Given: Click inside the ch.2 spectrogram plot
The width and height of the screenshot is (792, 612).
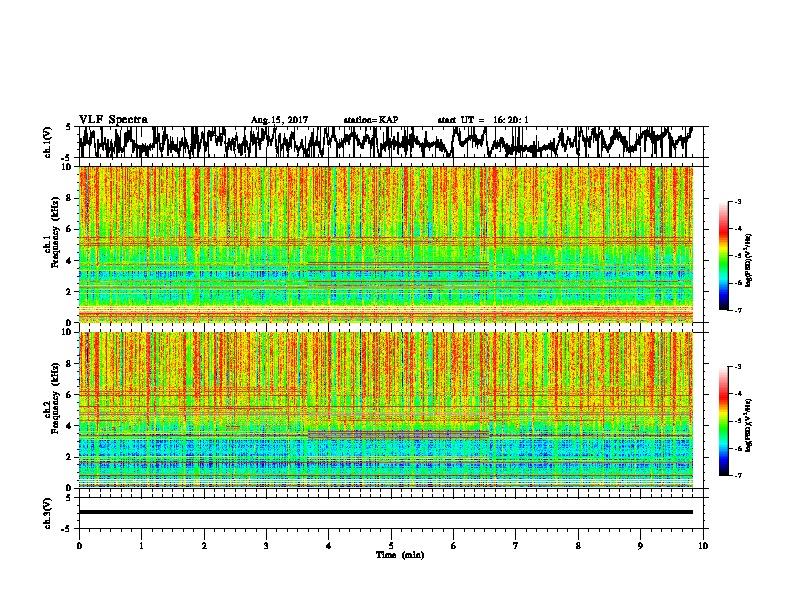Looking at the screenshot, I should [x=385, y=410].
